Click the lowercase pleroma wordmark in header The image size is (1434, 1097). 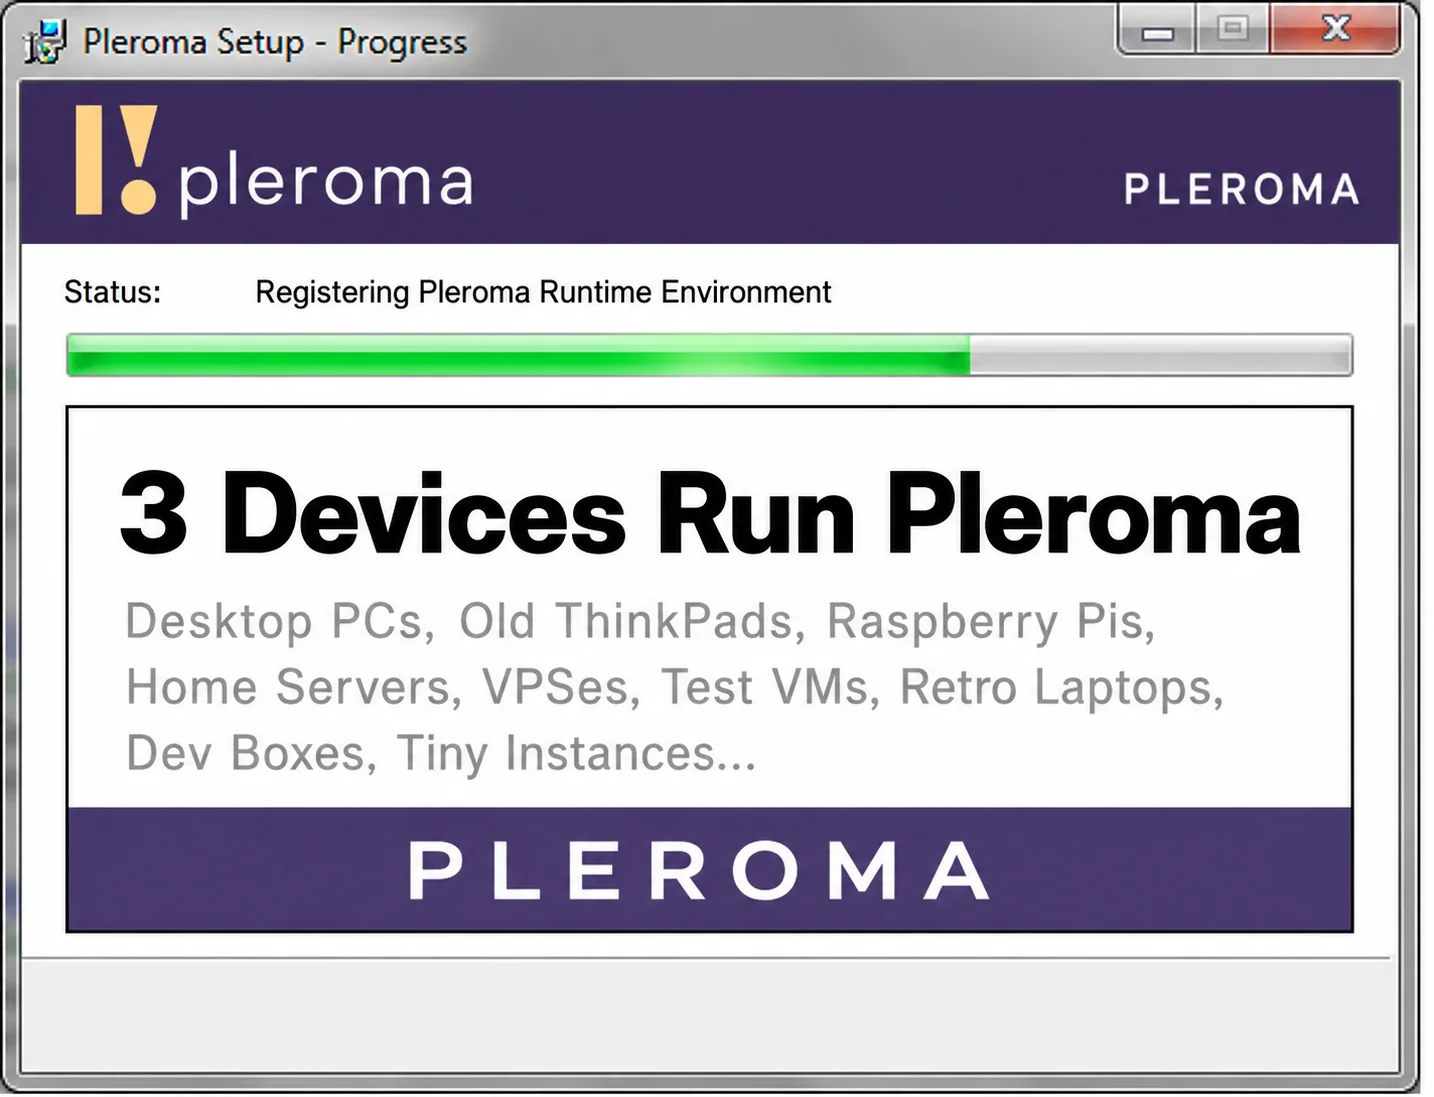(x=326, y=186)
